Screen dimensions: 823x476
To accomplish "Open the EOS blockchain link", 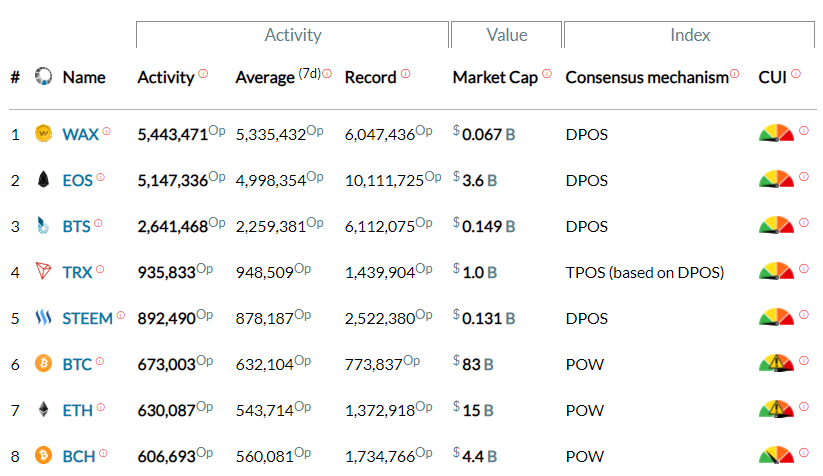I will coord(77,180).
